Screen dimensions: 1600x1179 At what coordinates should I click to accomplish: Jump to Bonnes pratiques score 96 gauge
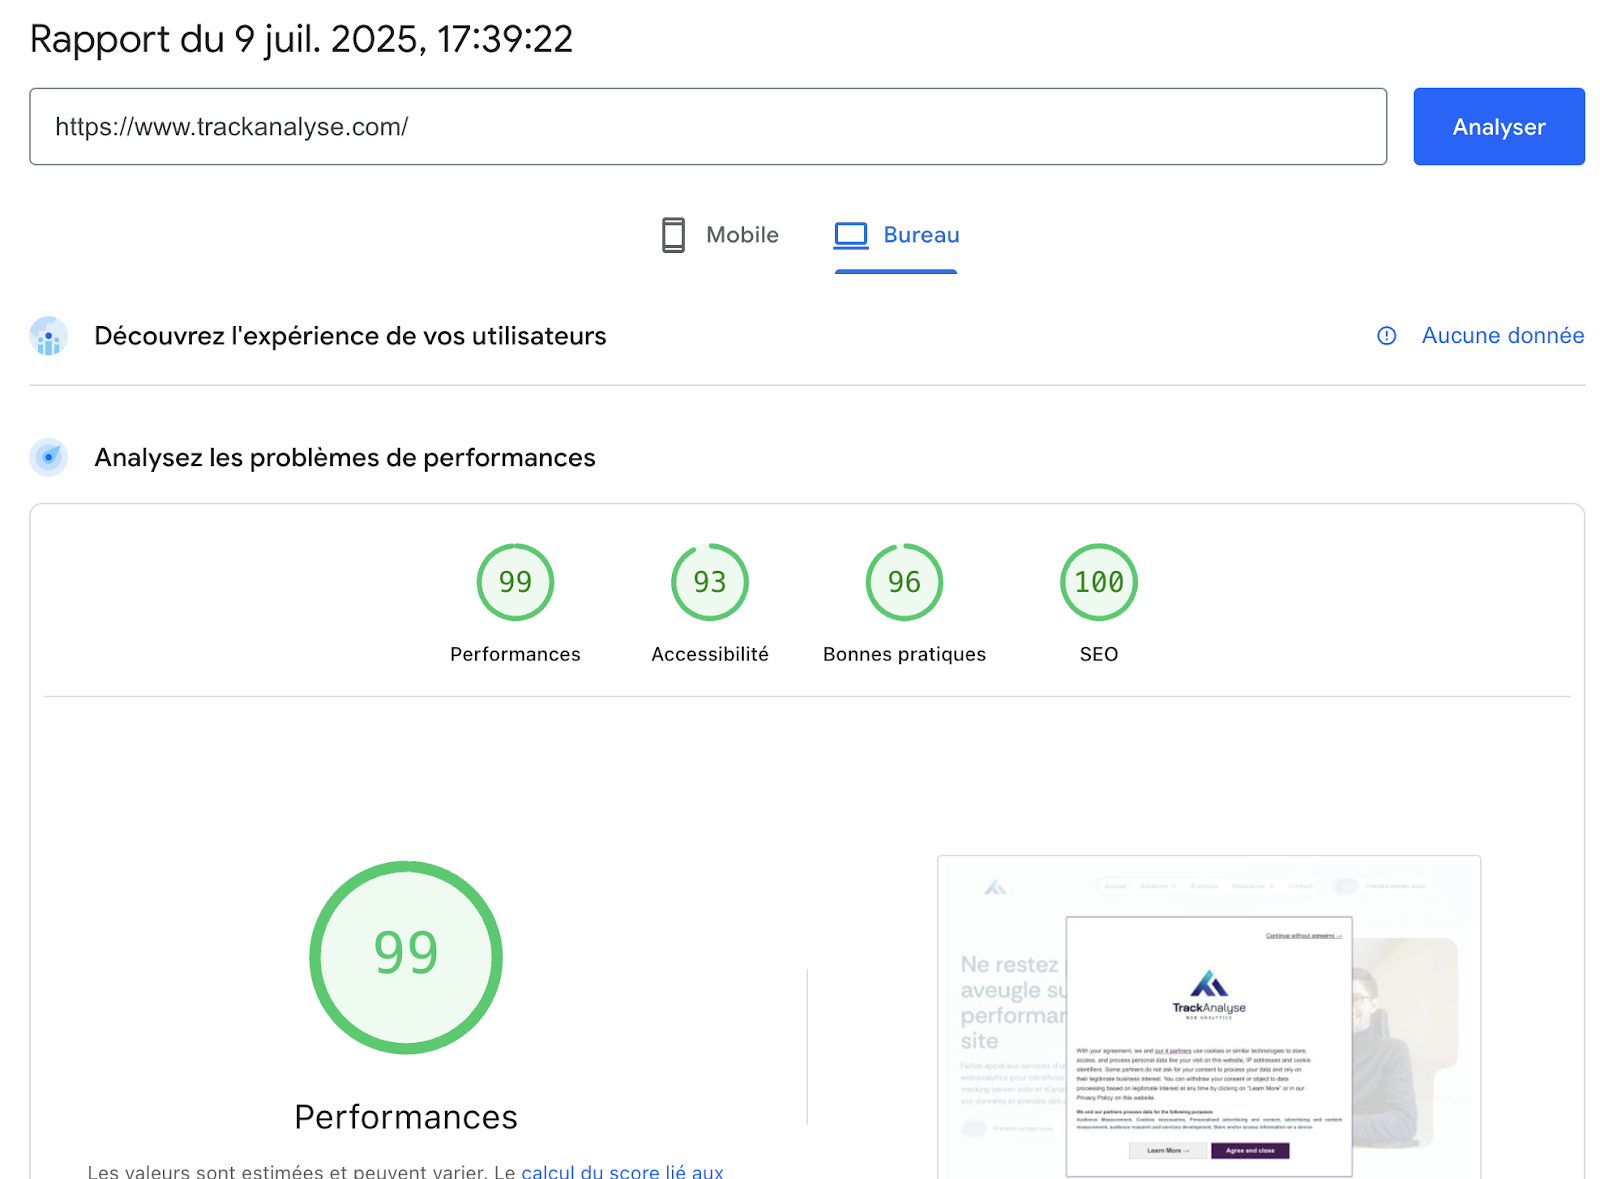904,582
